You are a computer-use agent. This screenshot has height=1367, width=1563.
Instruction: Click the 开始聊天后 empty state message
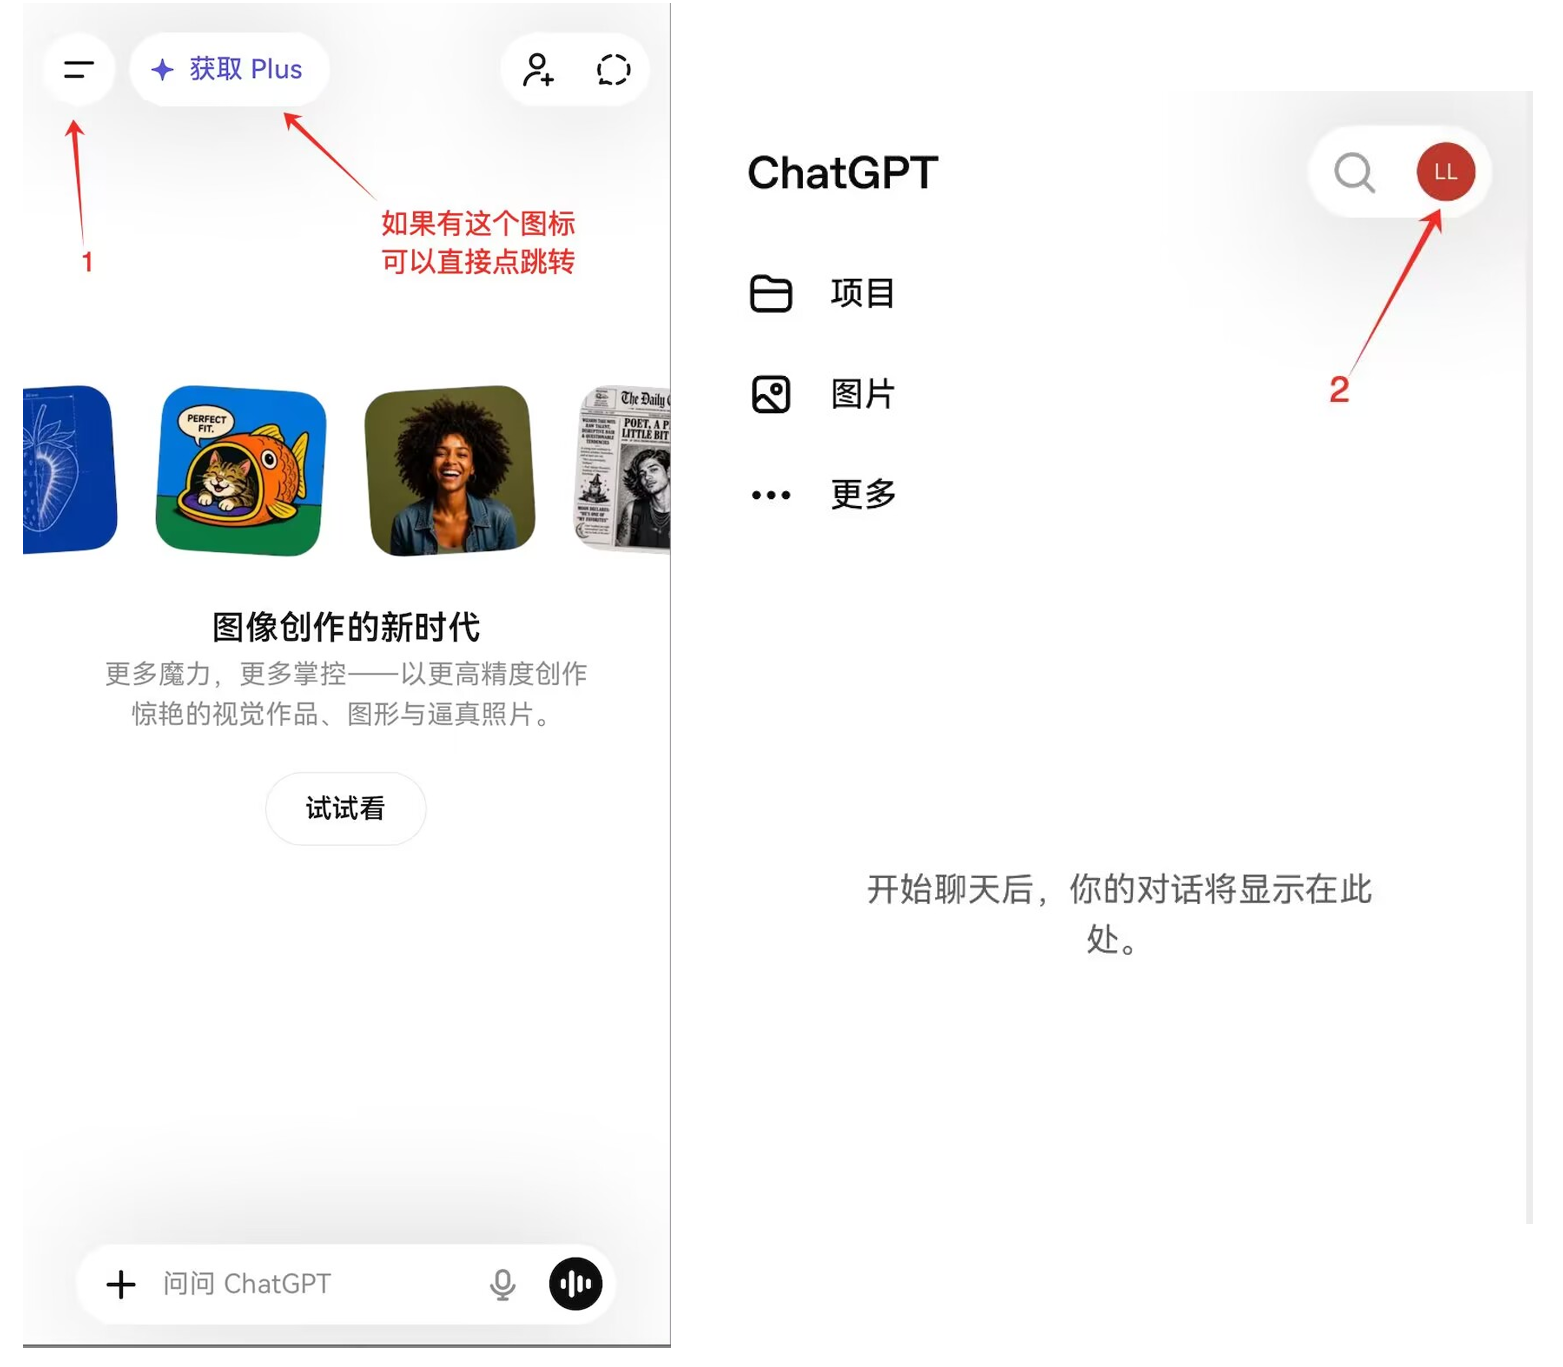click(x=1119, y=914)
